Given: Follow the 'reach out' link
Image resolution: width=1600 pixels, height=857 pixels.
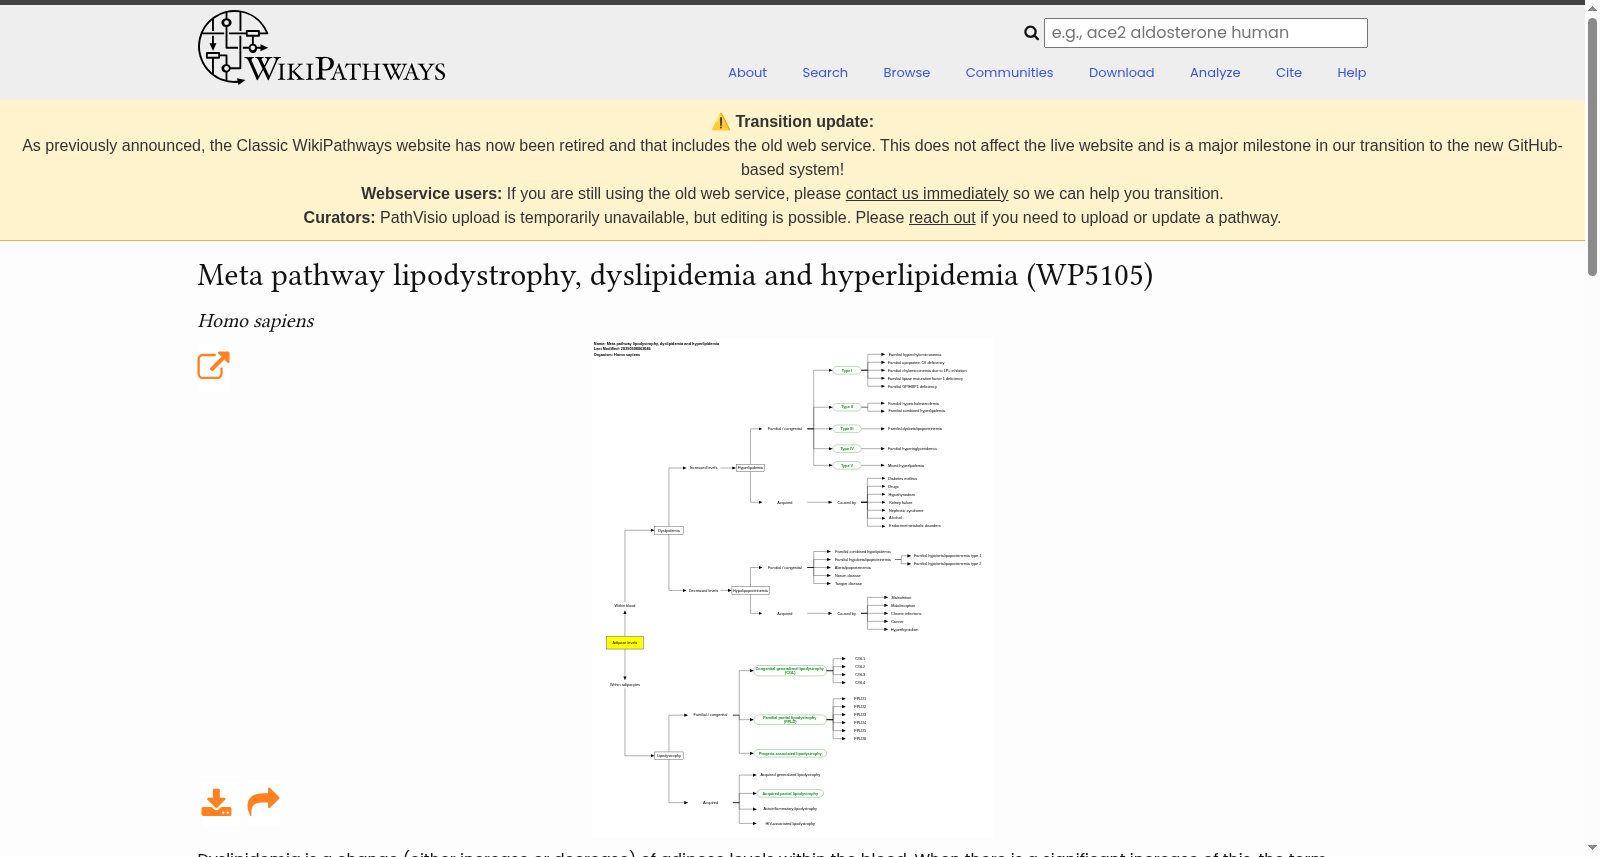Looking at the screenshot, I should [x=942, y=218].
